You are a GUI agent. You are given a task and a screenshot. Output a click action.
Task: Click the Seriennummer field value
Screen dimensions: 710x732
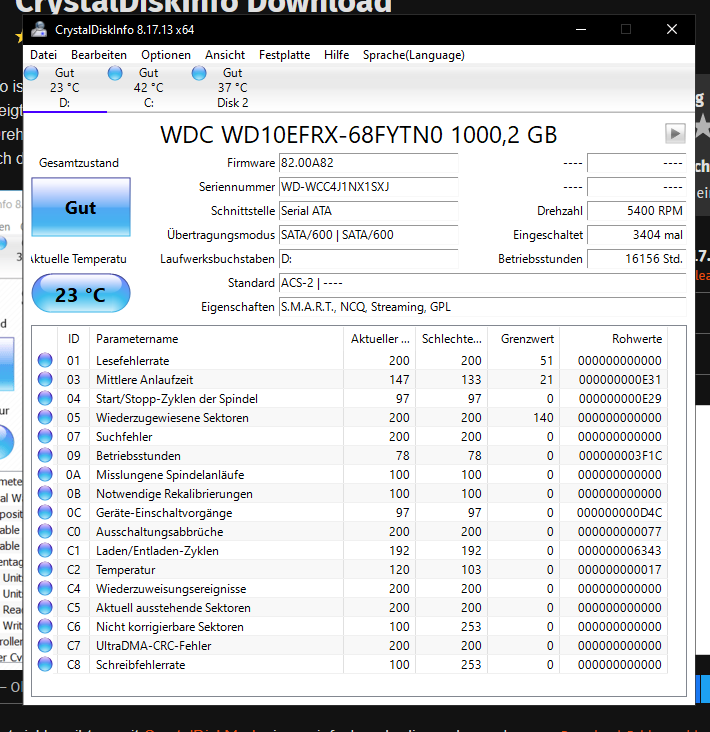click(x=368, y=187)
